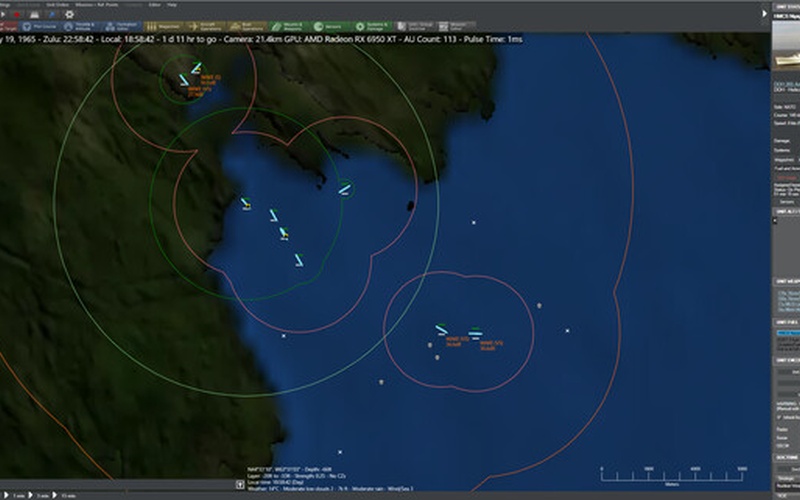This screenshot has width=800, height=500.
Task: Click the Plot Course toolbar button
Action: pos(39,26)
